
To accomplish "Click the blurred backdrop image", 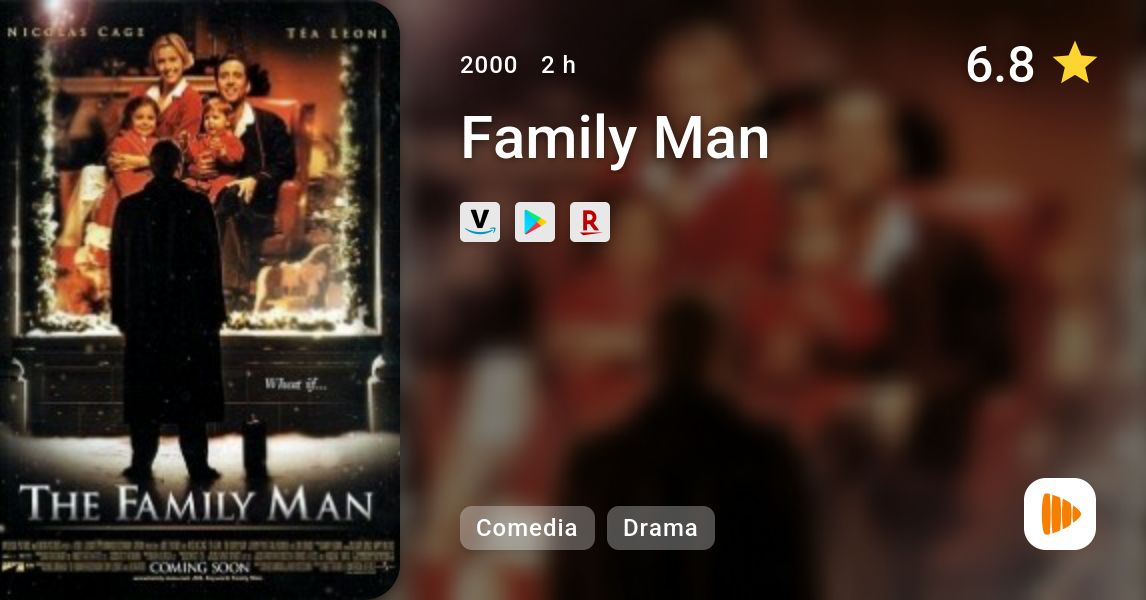I will 773,300.
